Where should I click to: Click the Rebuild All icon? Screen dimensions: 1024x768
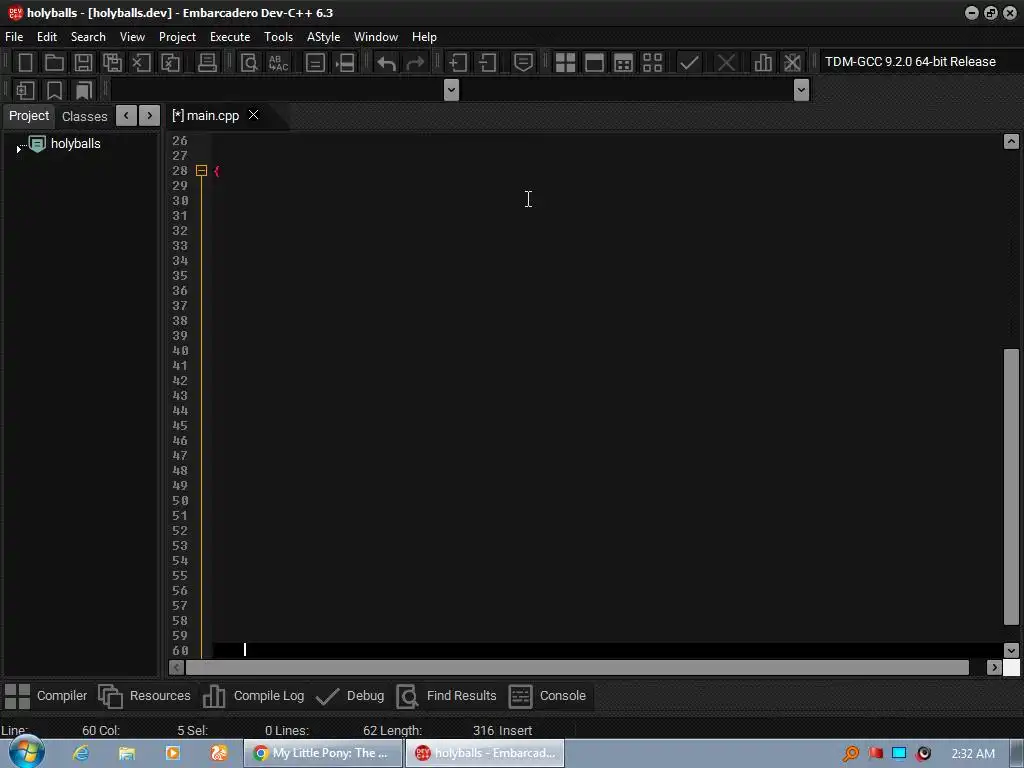(x=652, y=63)
